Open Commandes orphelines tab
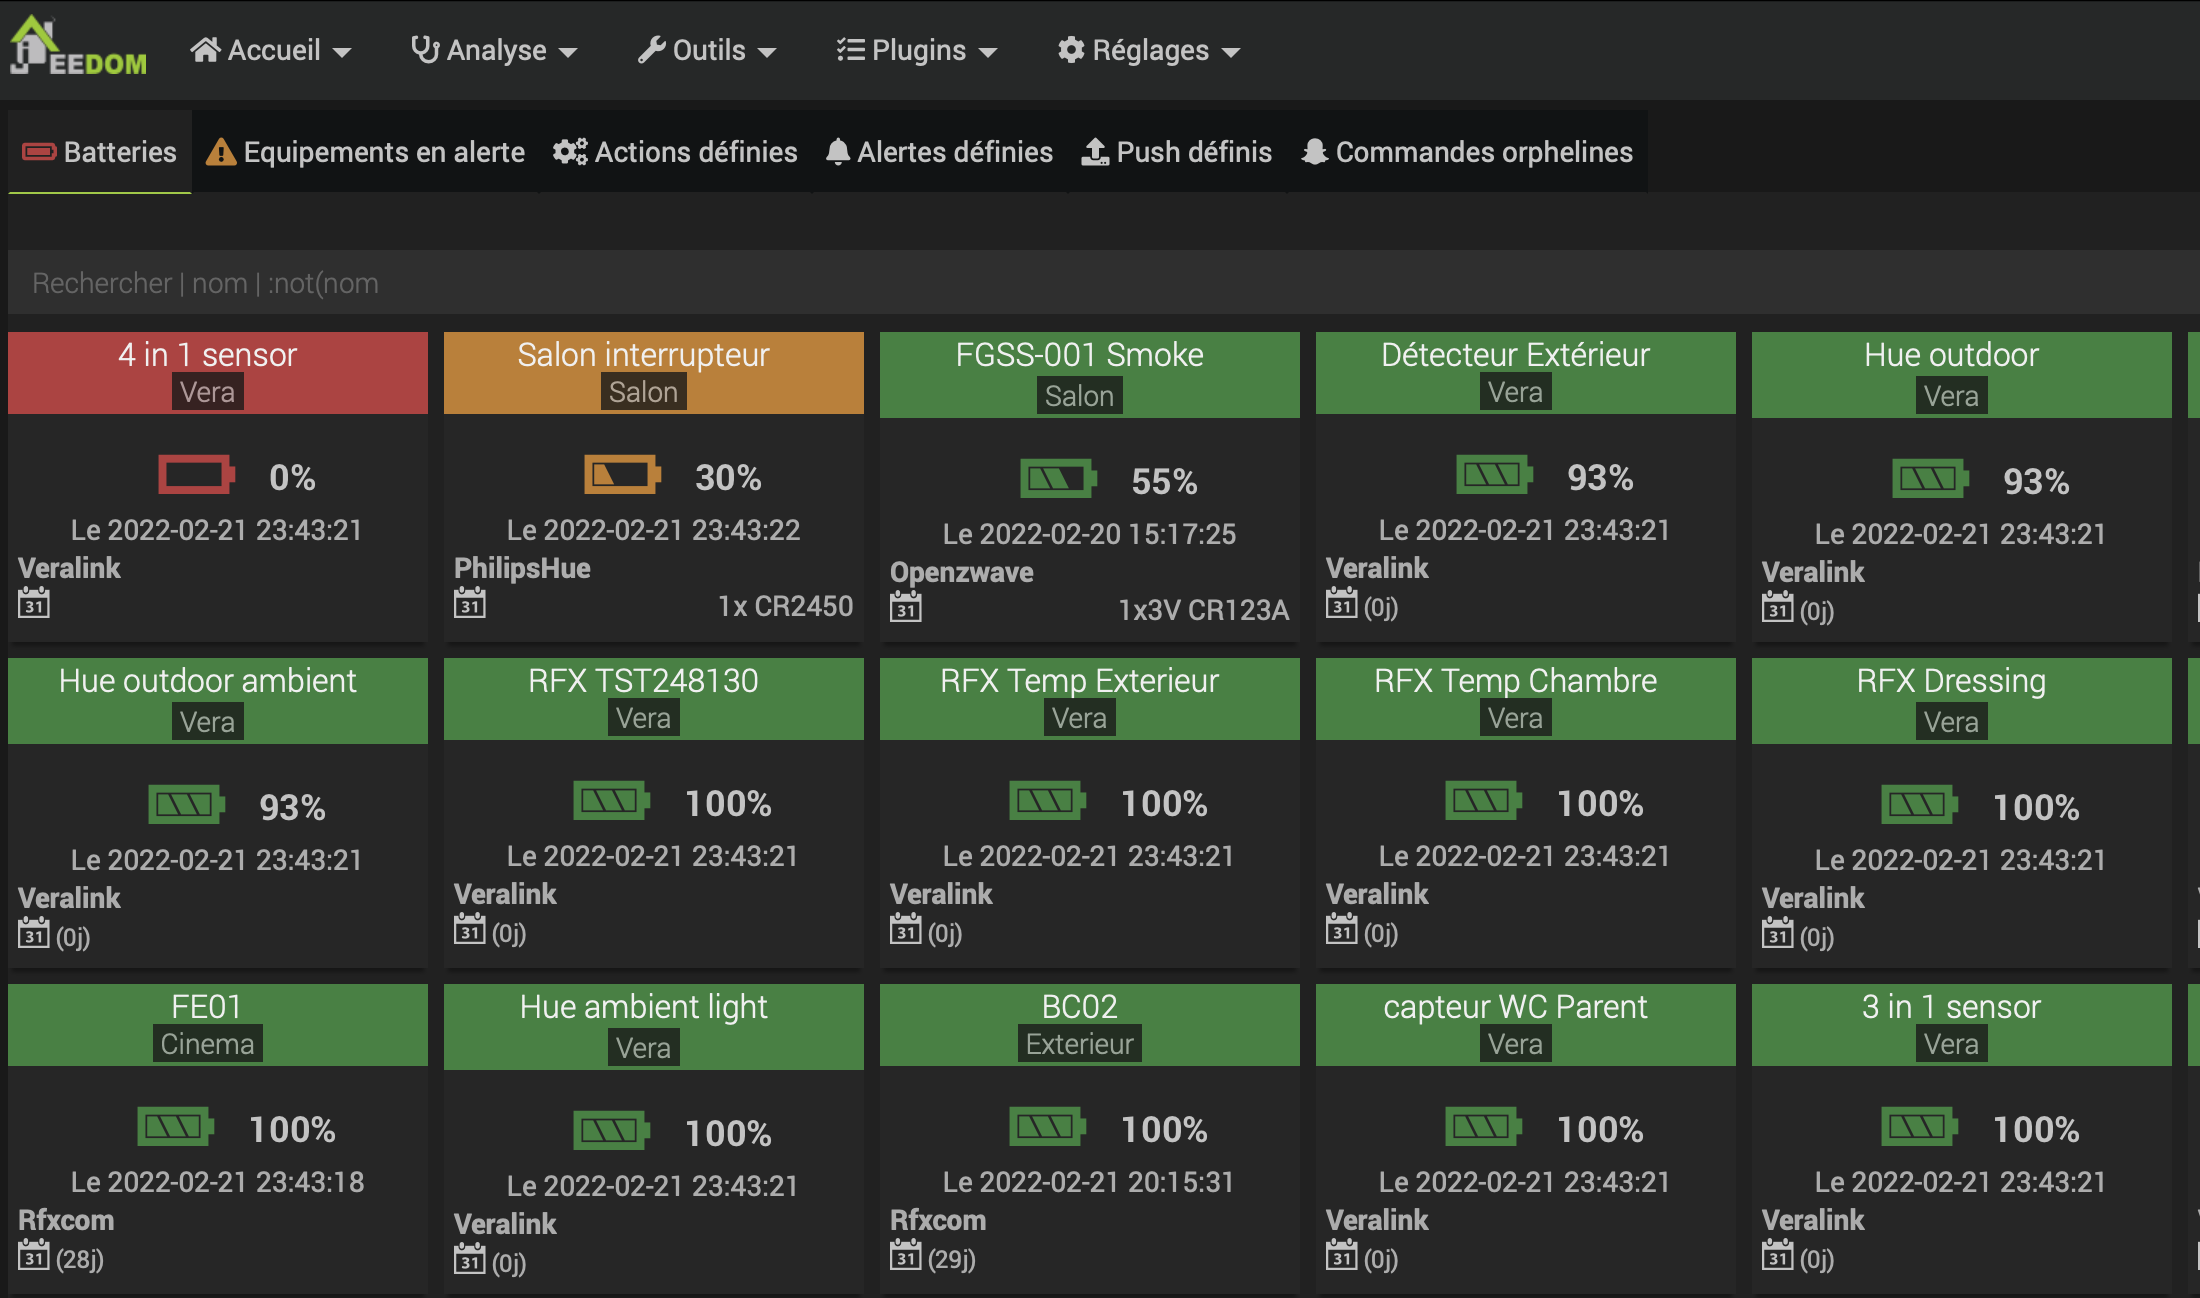 pos(1467,152)
